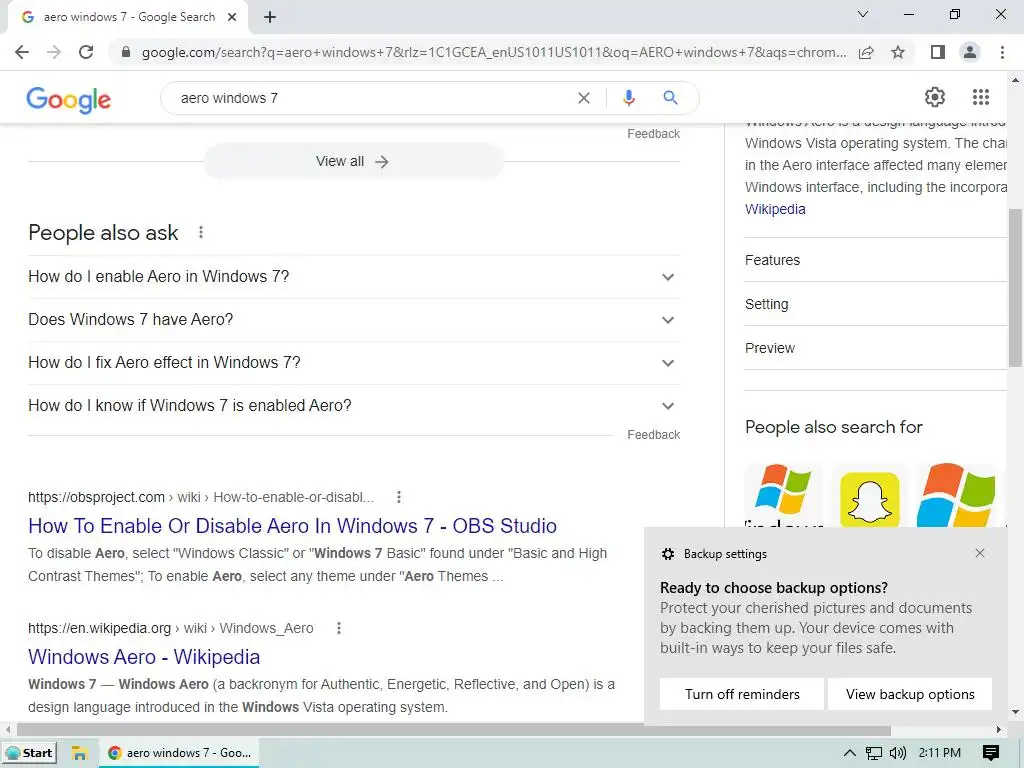The height and width of the screenshot is (768, 1024).
Task: Click Feedback under People also ask
Action: pos(654,435)
